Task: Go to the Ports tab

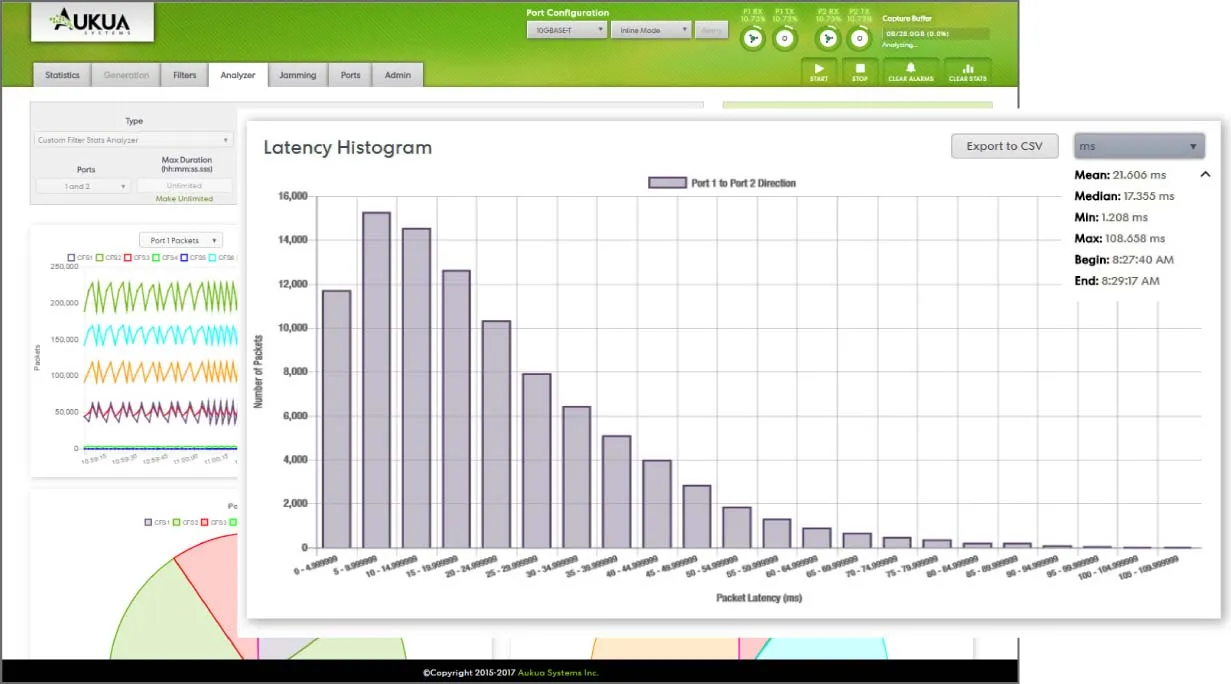Action: (x=350, y=75)
